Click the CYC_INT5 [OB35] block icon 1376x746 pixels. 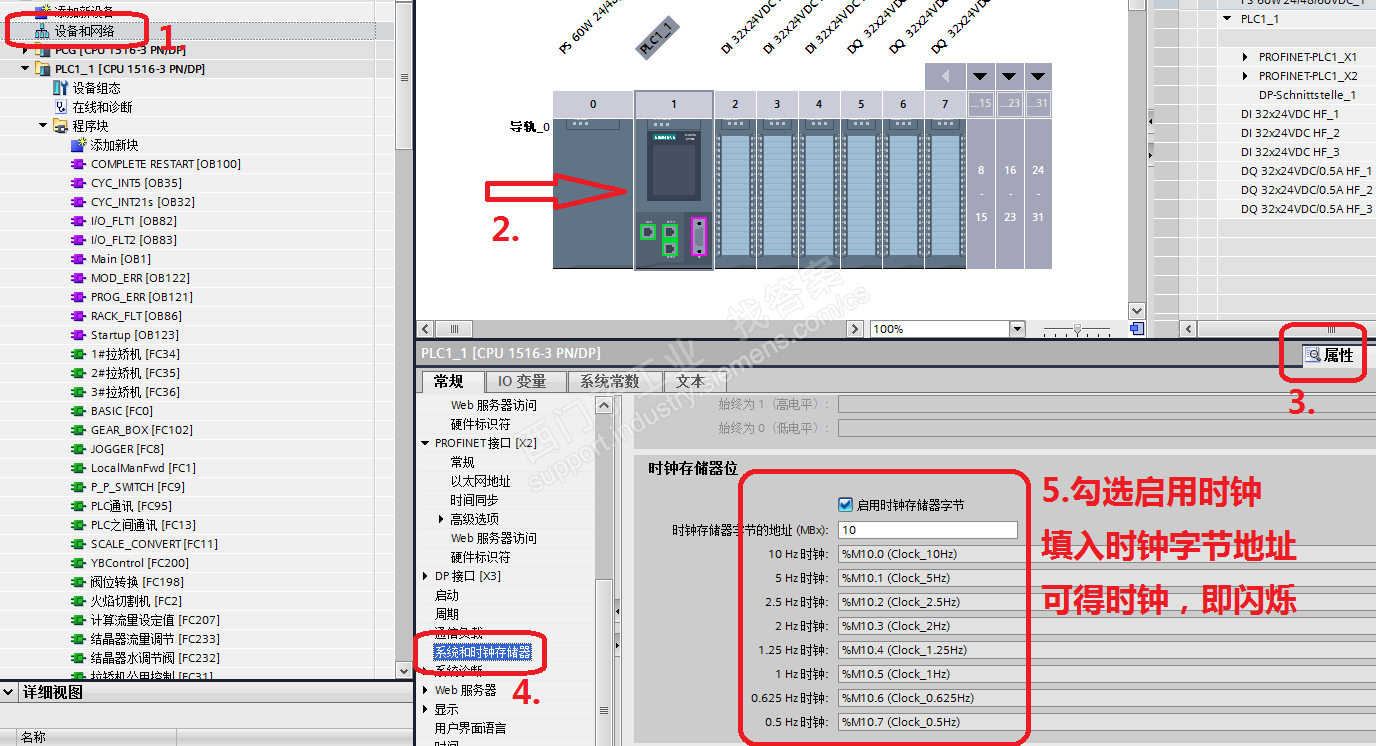click(78, 183)
